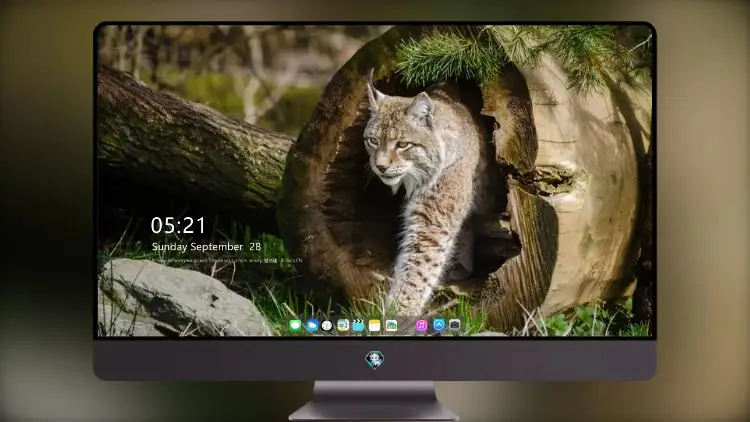Screen dimensions: 750x422
Task: Open the yellow Notes app icon
Action: pos(375,325)
